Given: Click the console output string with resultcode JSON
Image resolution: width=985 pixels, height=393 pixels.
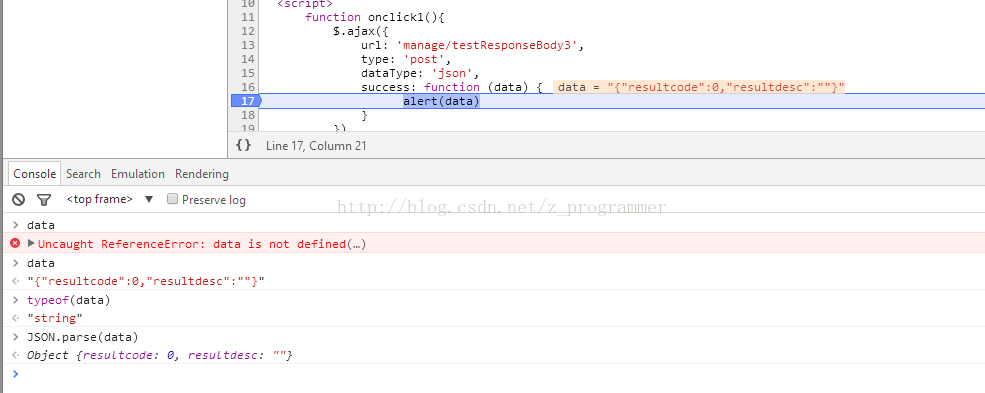Looking at the screenshot, I should click(x=146, y=281).
